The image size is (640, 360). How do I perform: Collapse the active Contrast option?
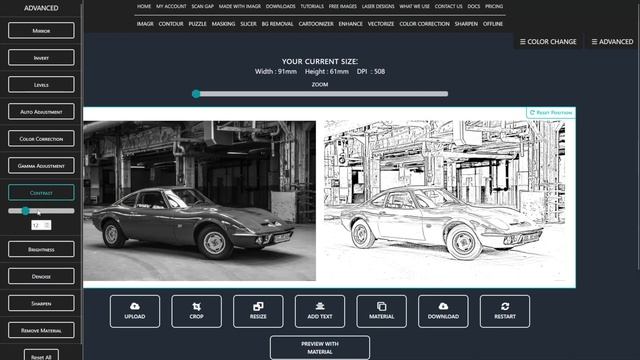coord(41,193)
